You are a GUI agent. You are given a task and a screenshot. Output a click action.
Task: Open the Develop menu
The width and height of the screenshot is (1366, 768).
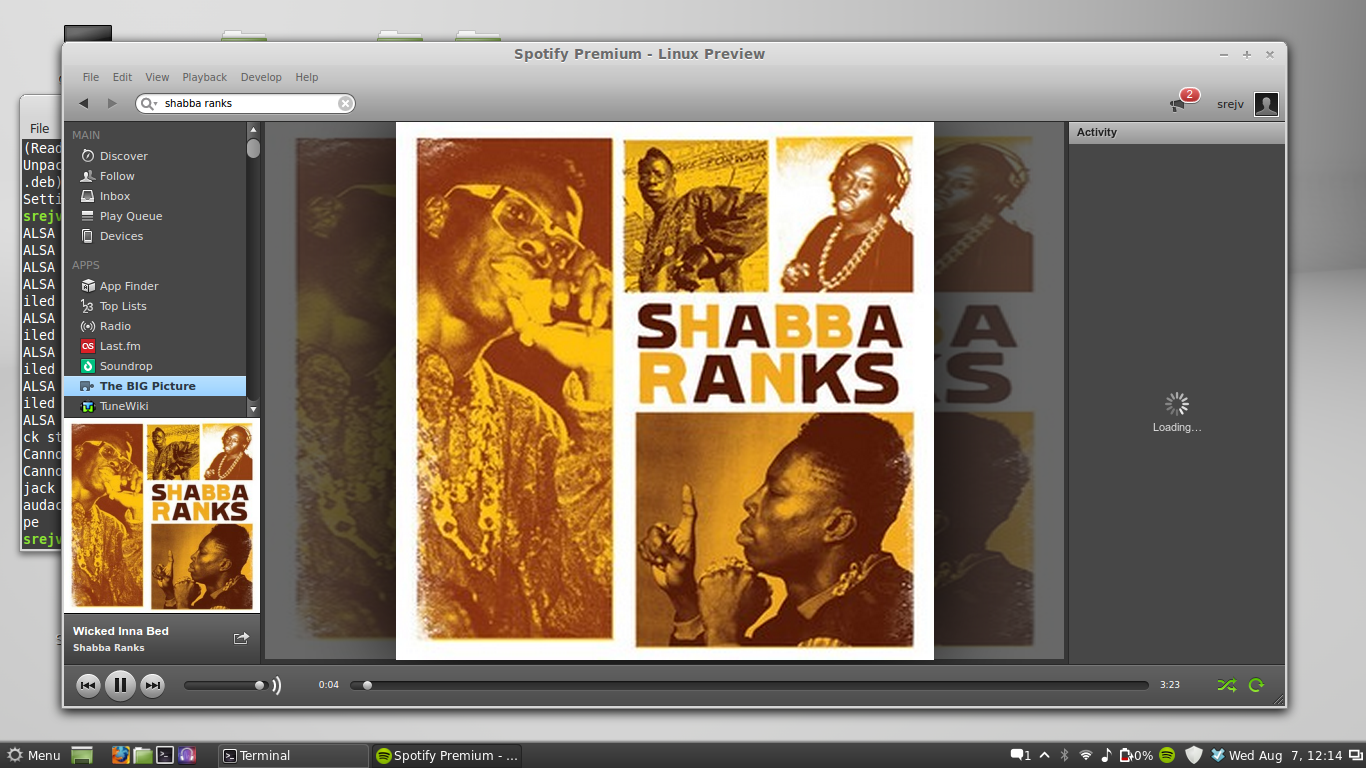(261, 77)
